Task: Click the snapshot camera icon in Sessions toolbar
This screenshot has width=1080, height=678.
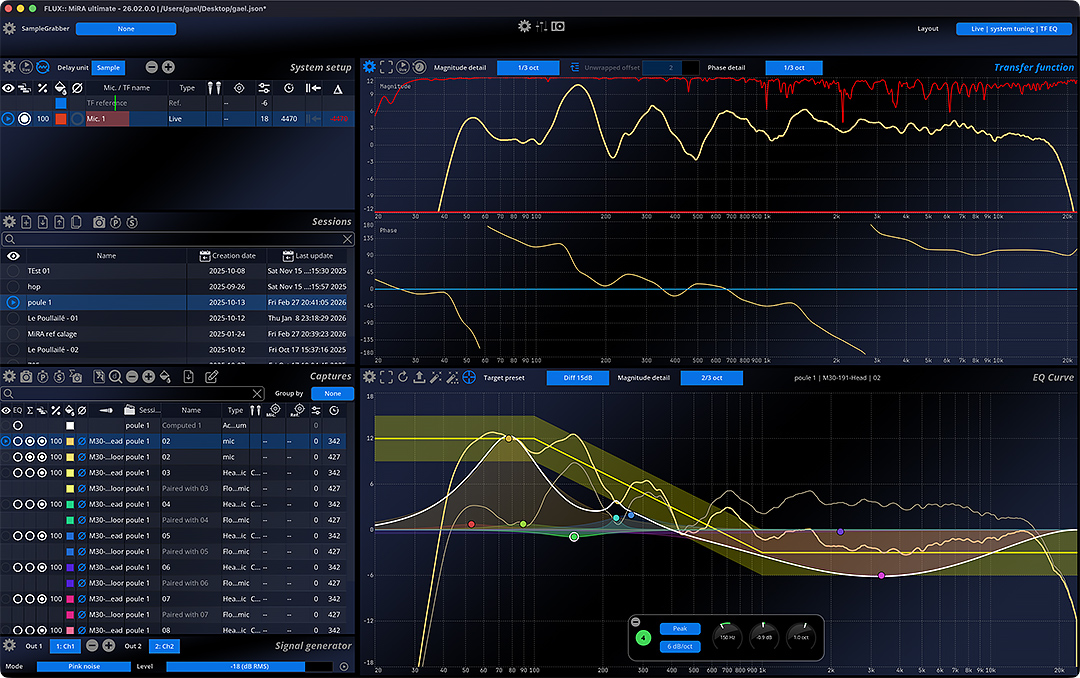Action: pos(99,222)
